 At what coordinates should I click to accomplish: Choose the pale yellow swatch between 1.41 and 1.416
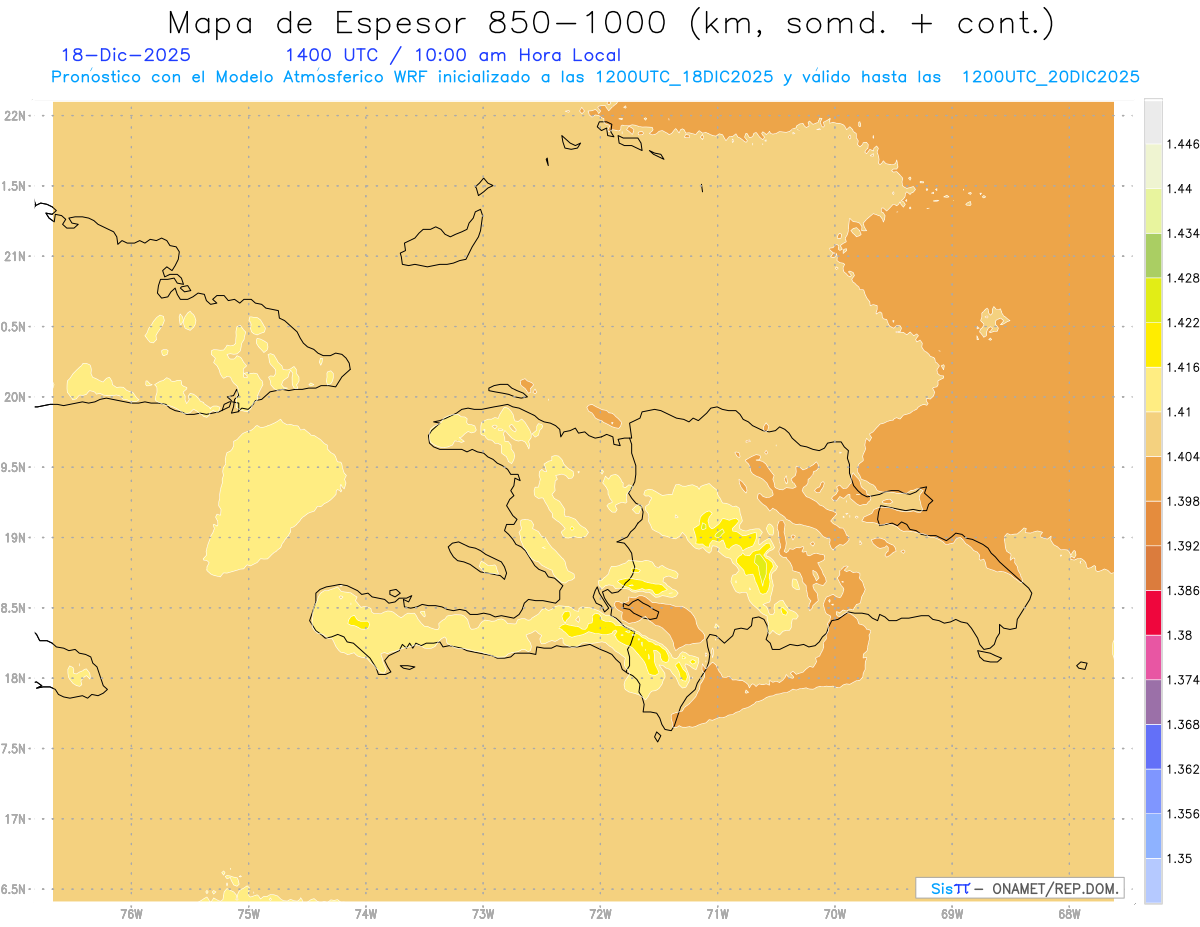pyautogui.click(x=1153, y=389)
